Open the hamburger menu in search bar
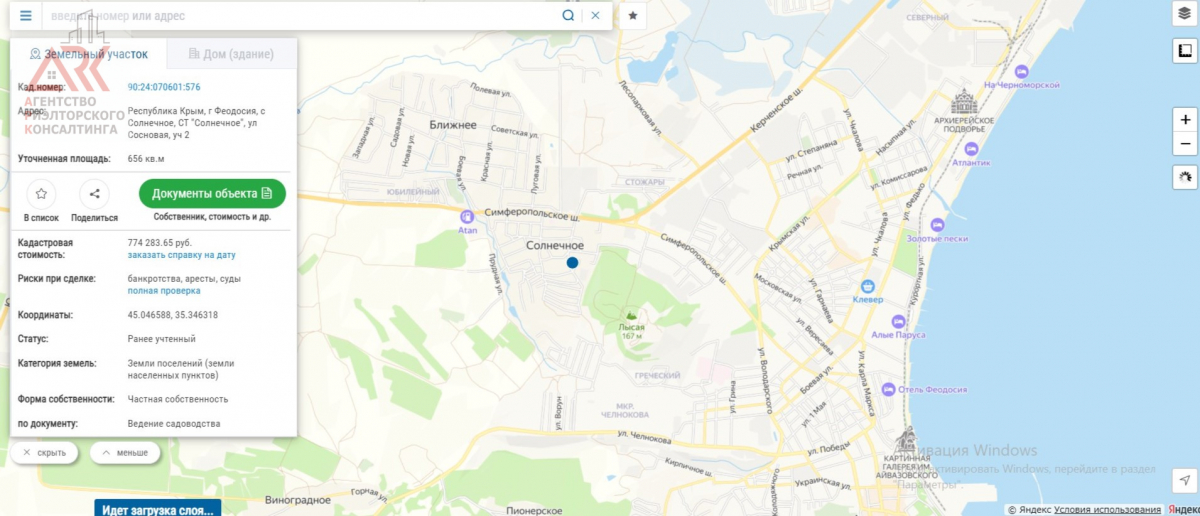This screenshot has width=1200, height=516. [26, 16]
